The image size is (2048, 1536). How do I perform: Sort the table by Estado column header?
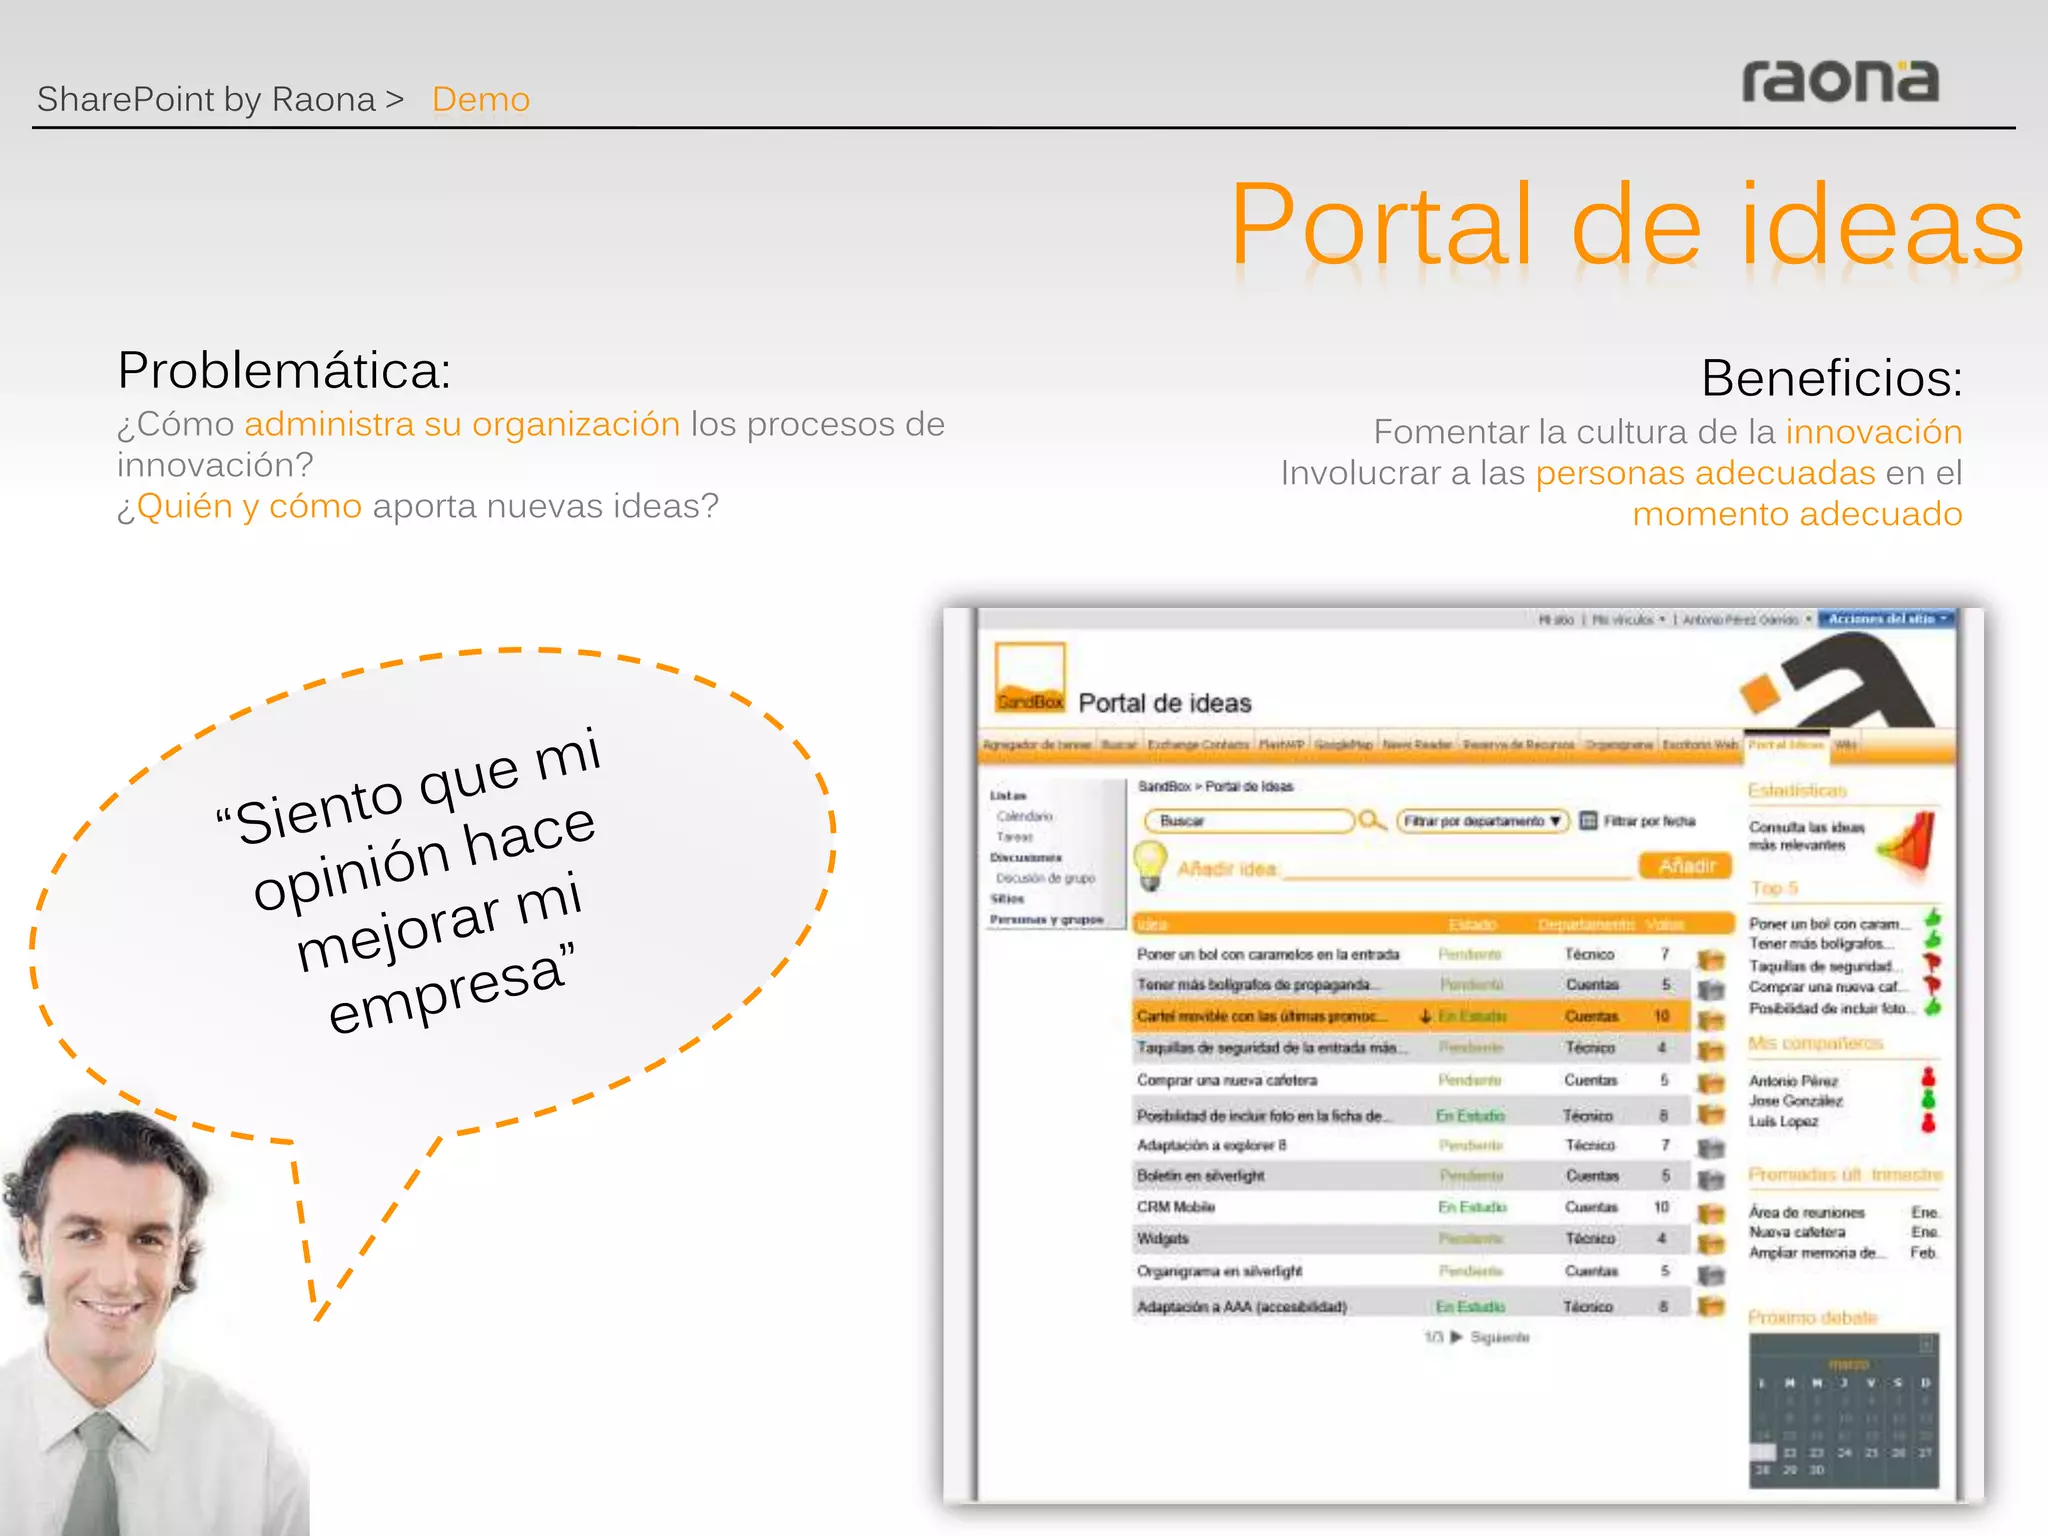[1472, 925]
